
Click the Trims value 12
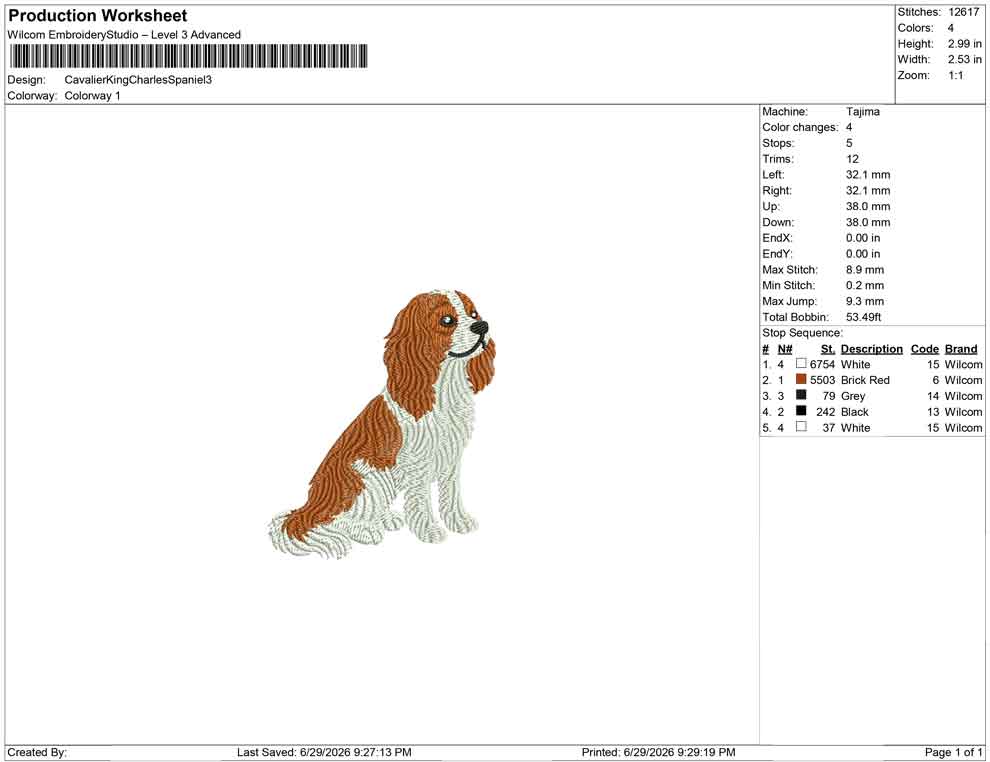coord(852,159)
